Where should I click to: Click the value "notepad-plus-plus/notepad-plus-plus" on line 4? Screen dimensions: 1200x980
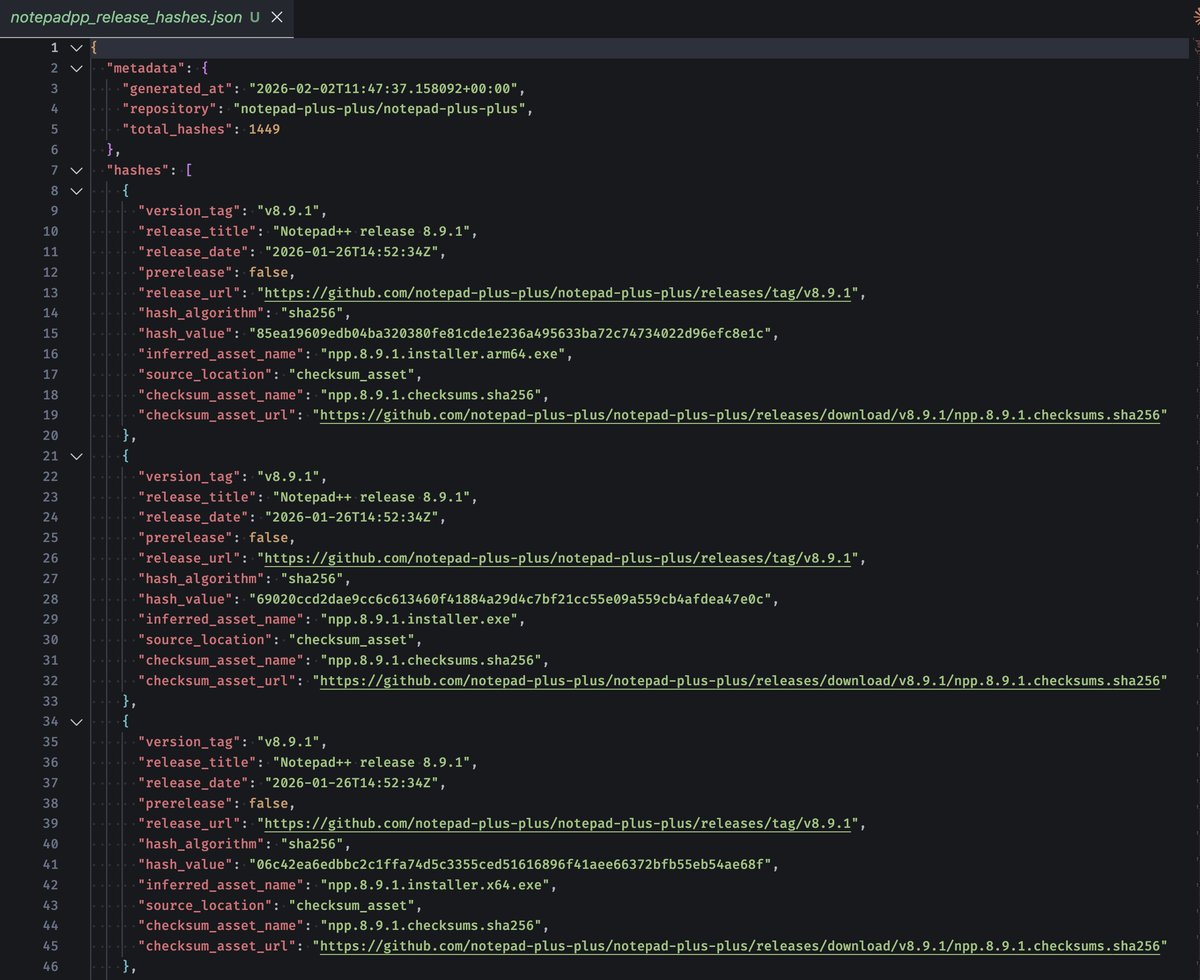[378, 109]
